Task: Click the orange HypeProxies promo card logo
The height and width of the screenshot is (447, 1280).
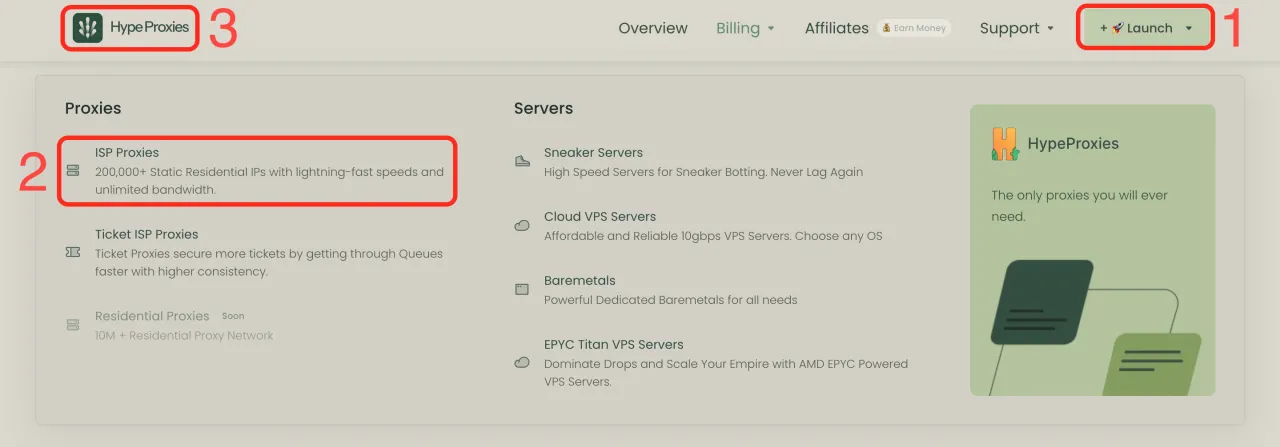Action: (x=1004, y=144)
